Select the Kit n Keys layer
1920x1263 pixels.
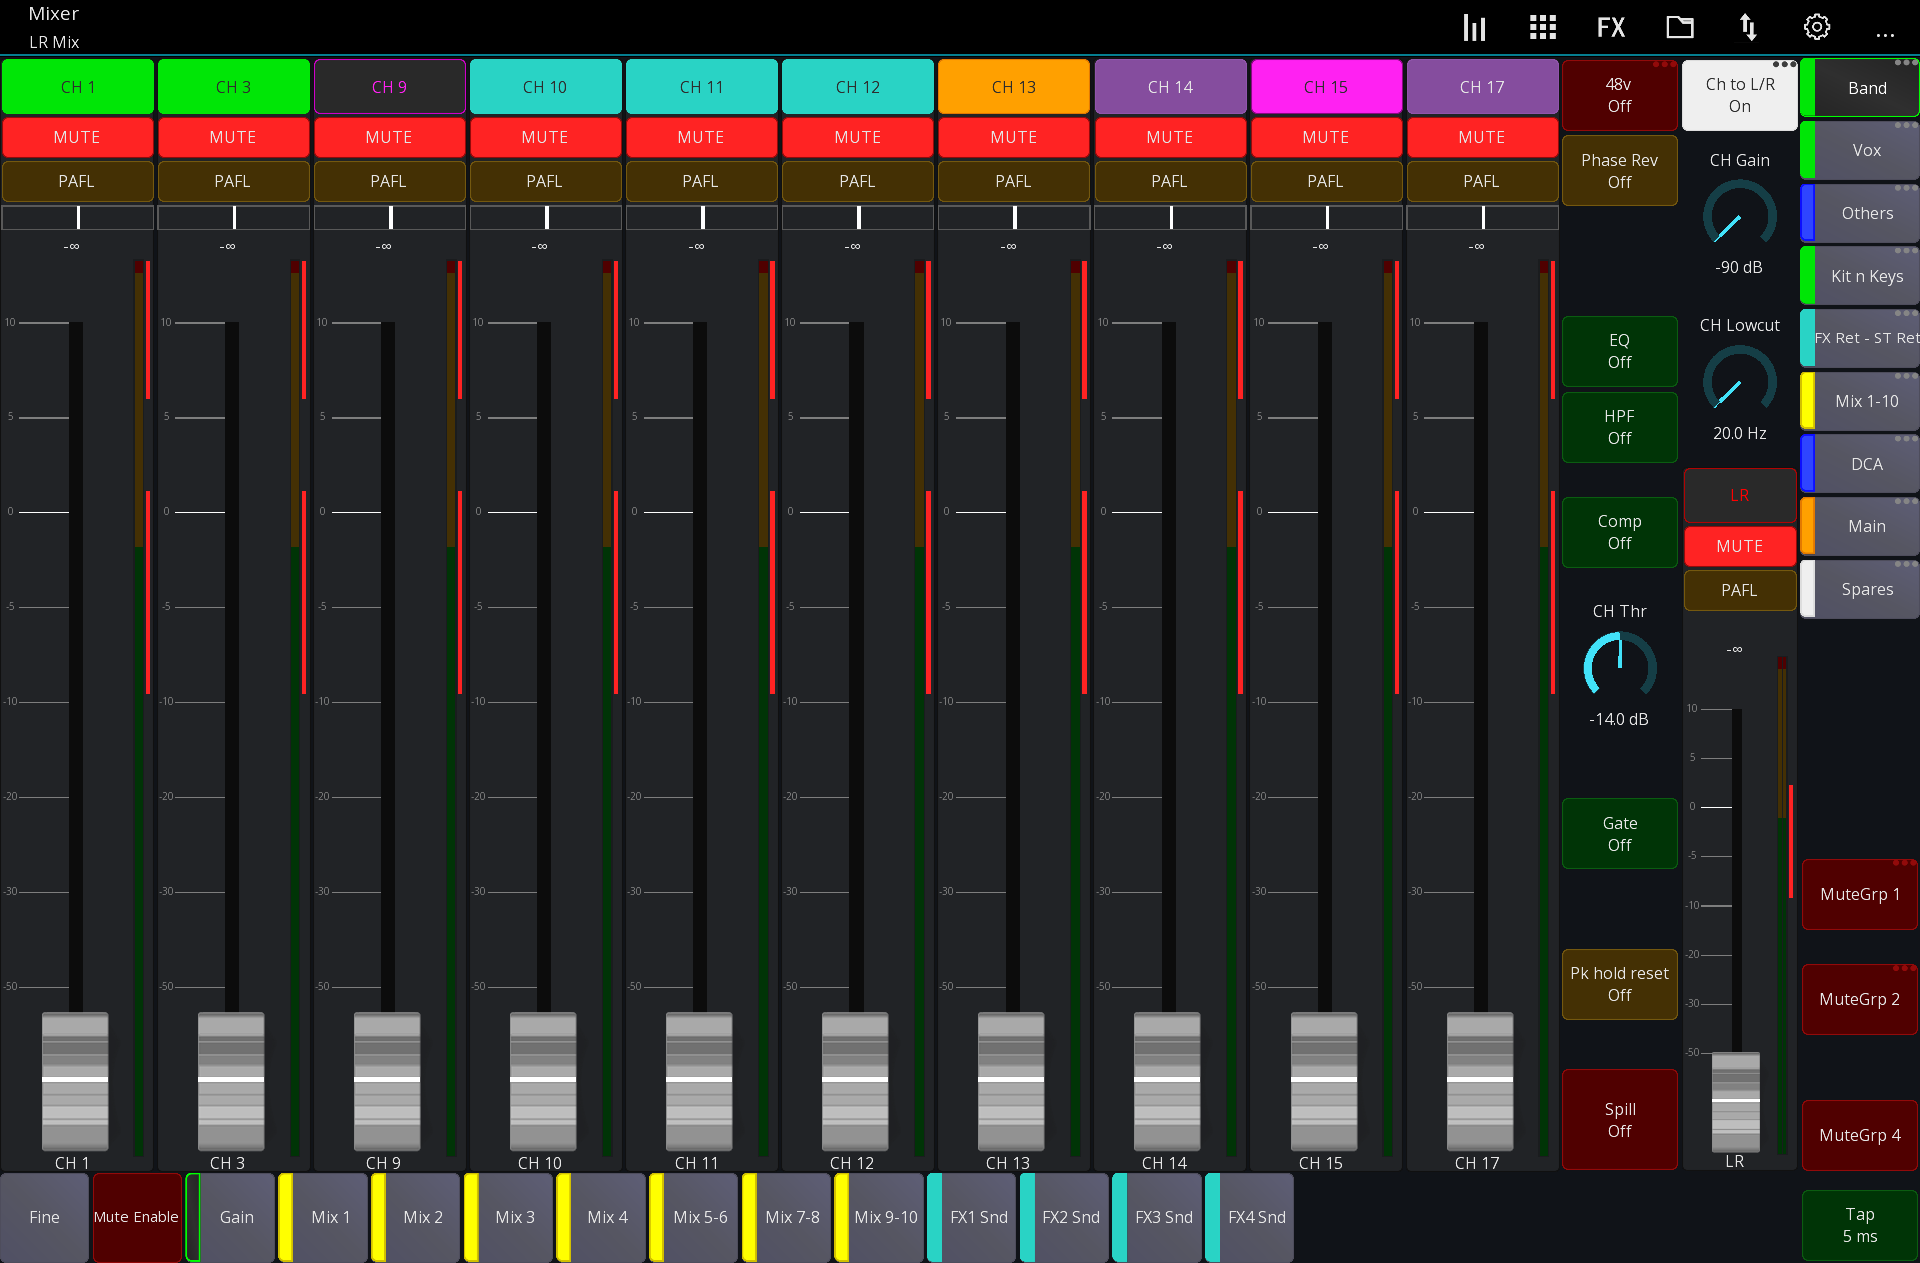1860,276
